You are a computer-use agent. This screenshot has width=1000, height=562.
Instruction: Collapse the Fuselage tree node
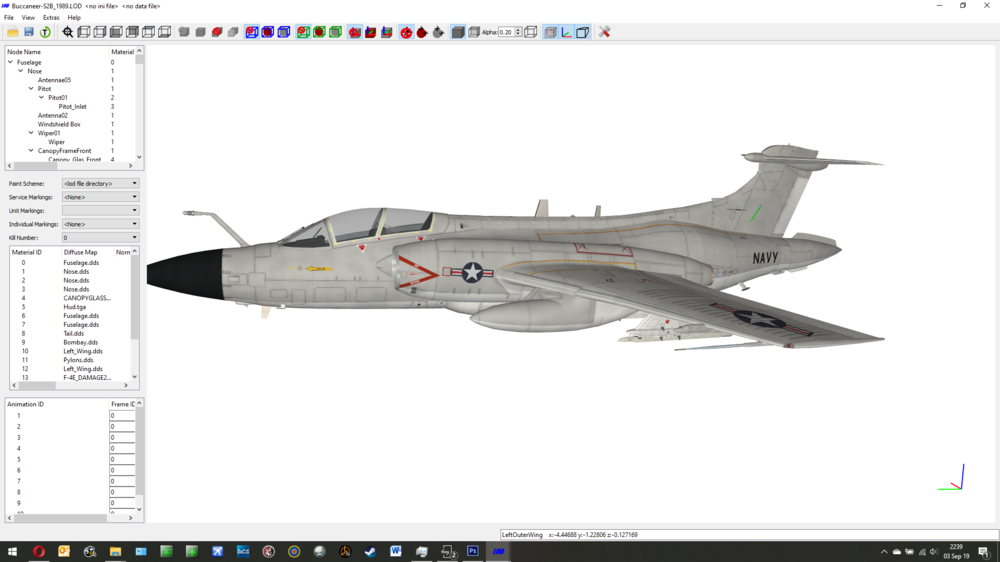10,63
